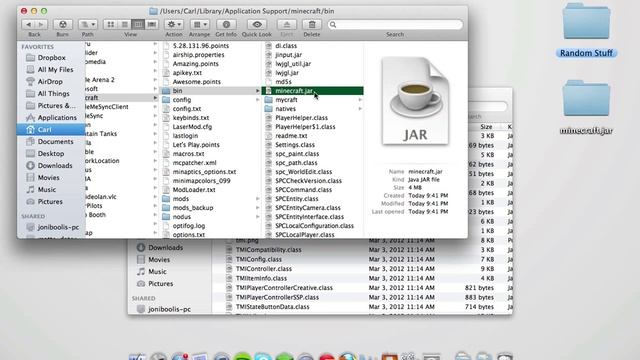Select the minecraft.jar file
Screen dimensions: 640x360
(312, 91)
